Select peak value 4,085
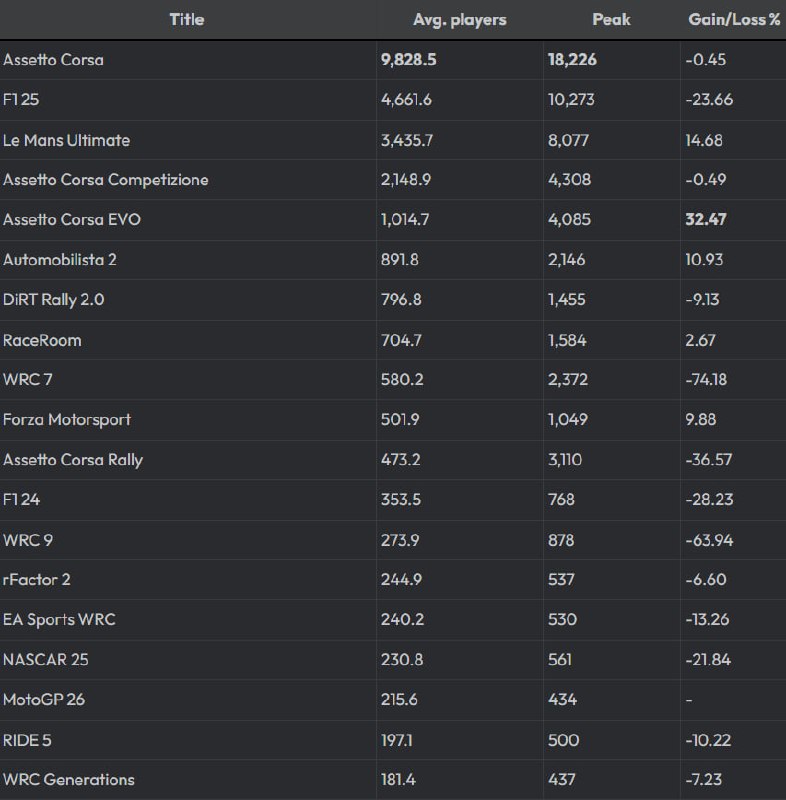The width and height of the screenshot is (786, 800). (569, 219)
